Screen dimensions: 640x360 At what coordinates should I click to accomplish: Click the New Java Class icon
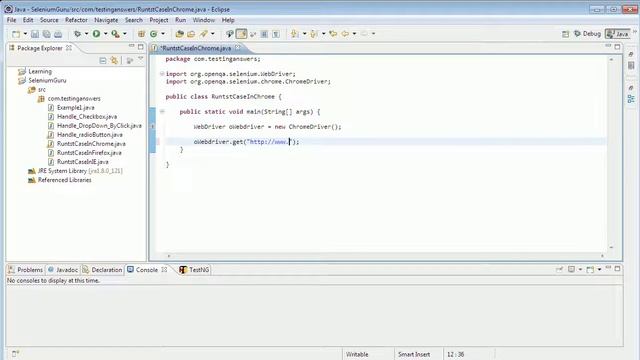point(153,34)
